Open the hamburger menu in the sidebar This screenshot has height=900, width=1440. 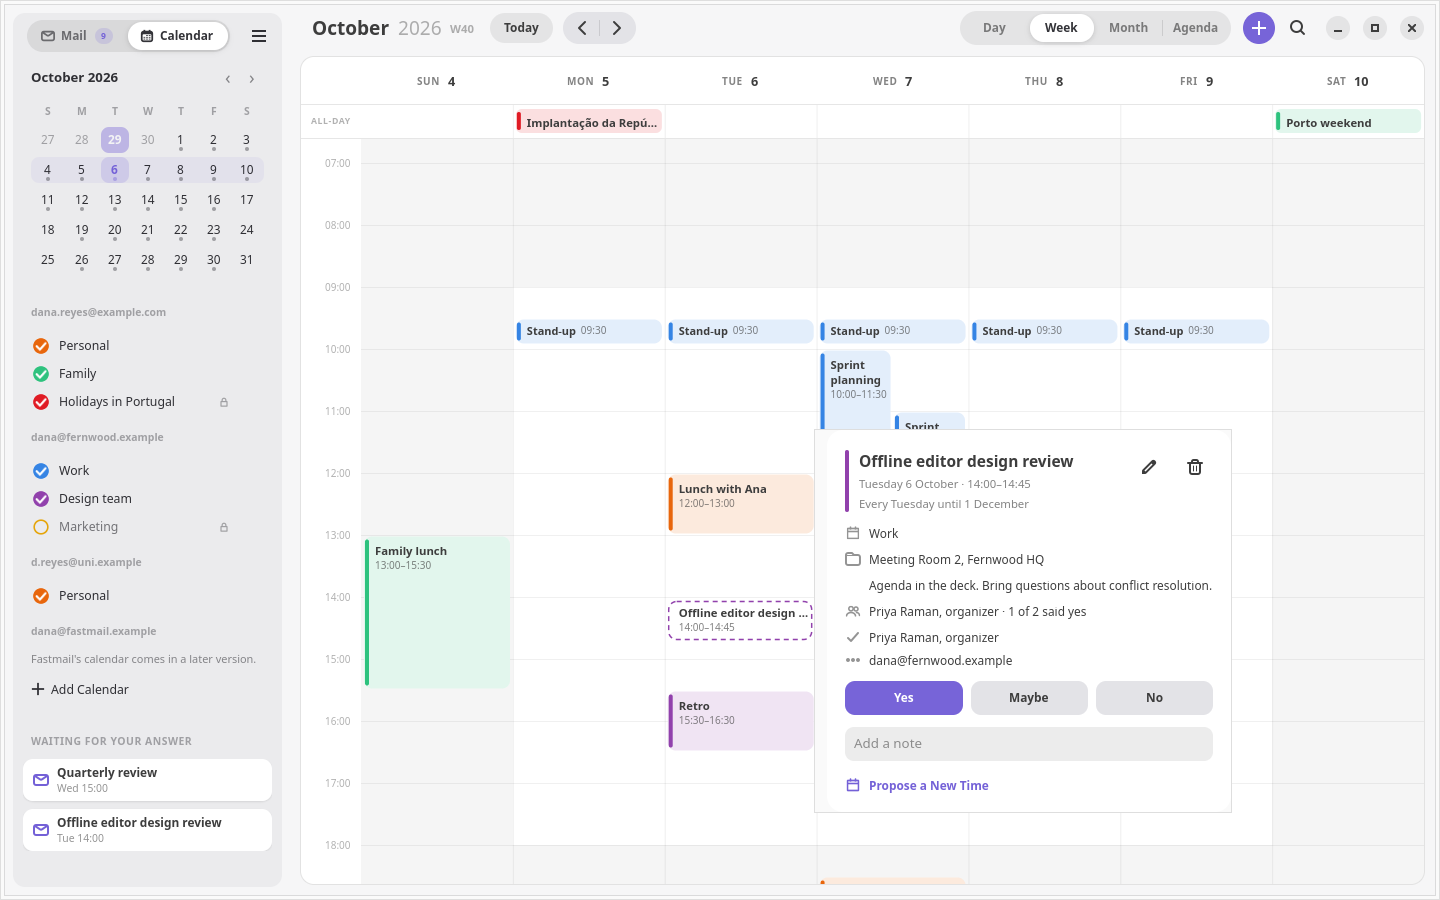click(x=259, y=36)
